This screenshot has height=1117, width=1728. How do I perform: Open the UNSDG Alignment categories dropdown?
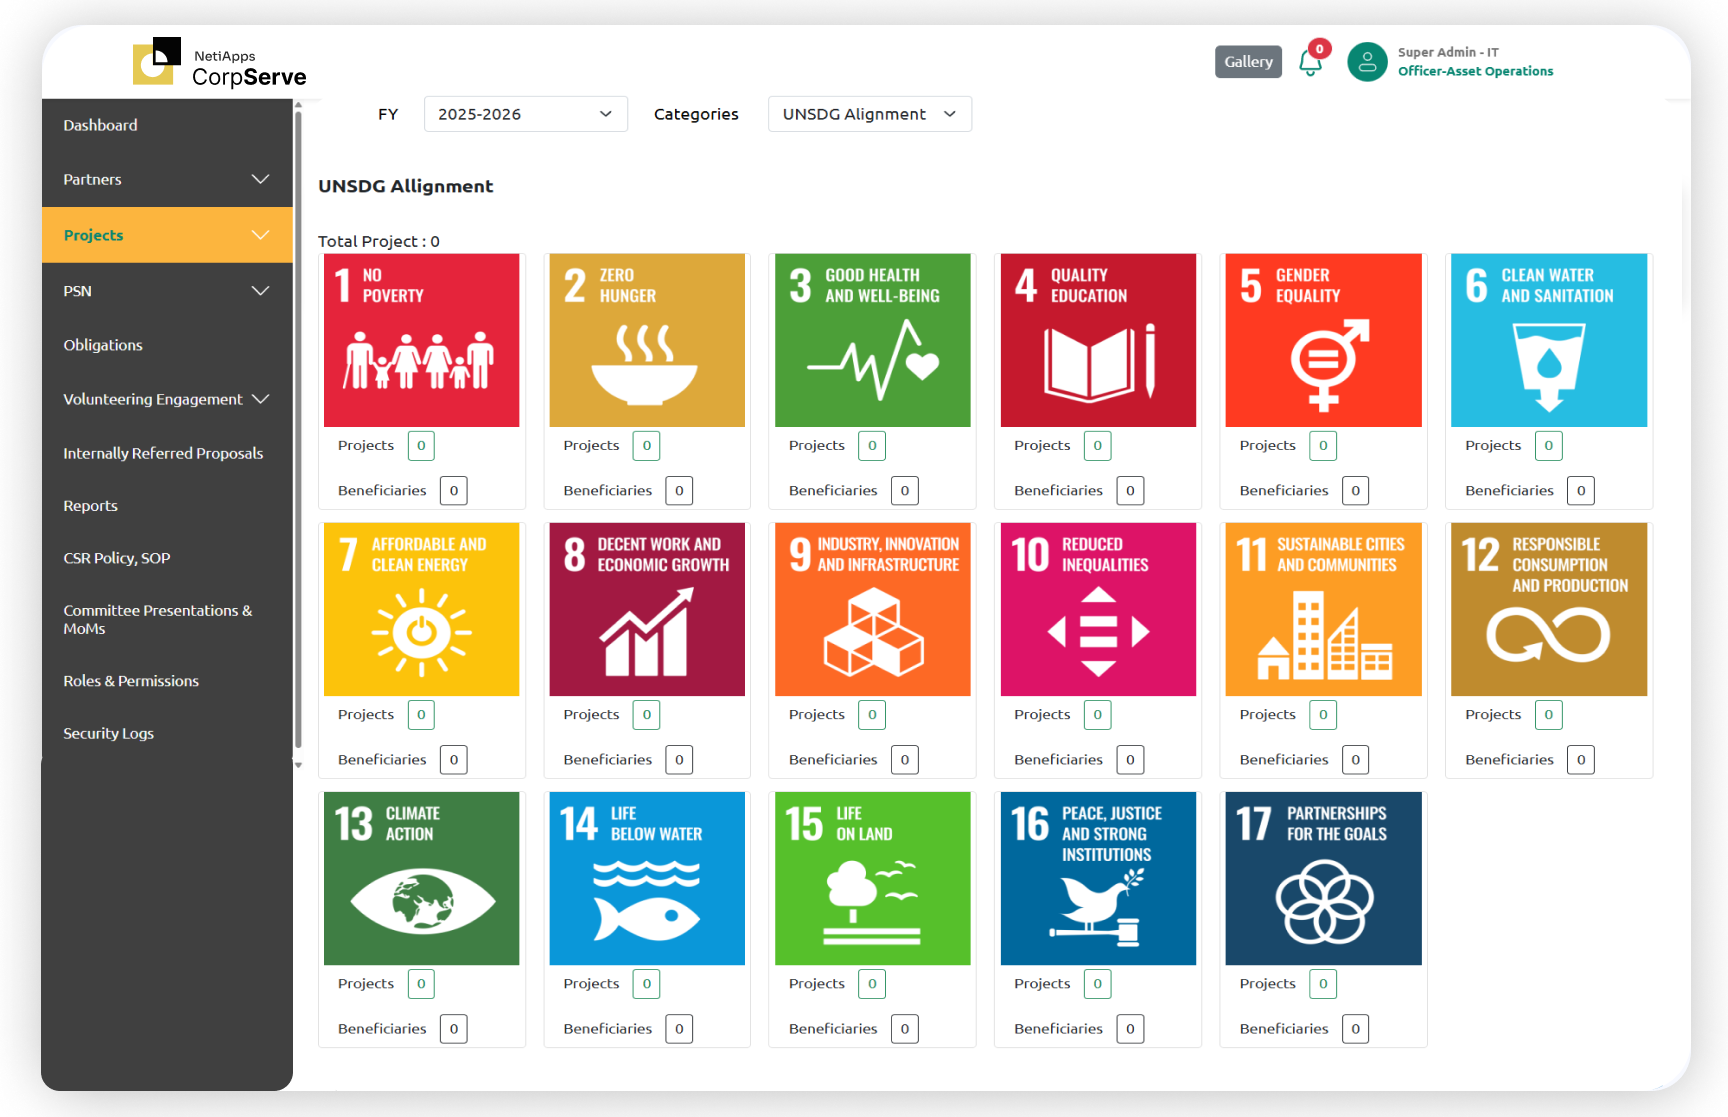click(x=869, y=114)
